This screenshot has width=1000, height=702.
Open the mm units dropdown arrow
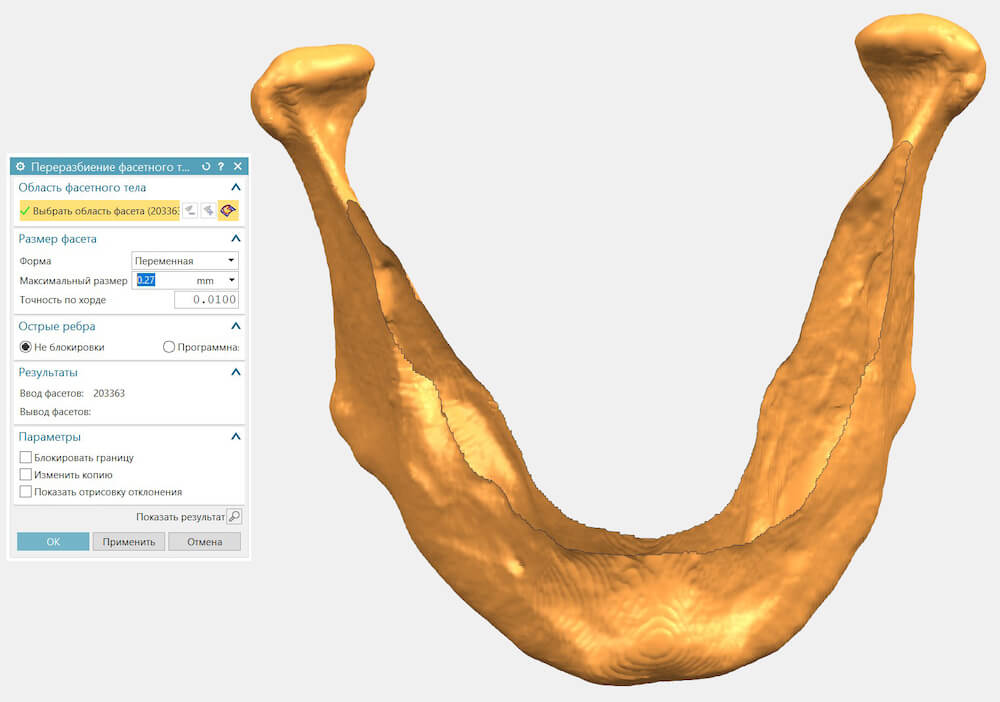232,280
